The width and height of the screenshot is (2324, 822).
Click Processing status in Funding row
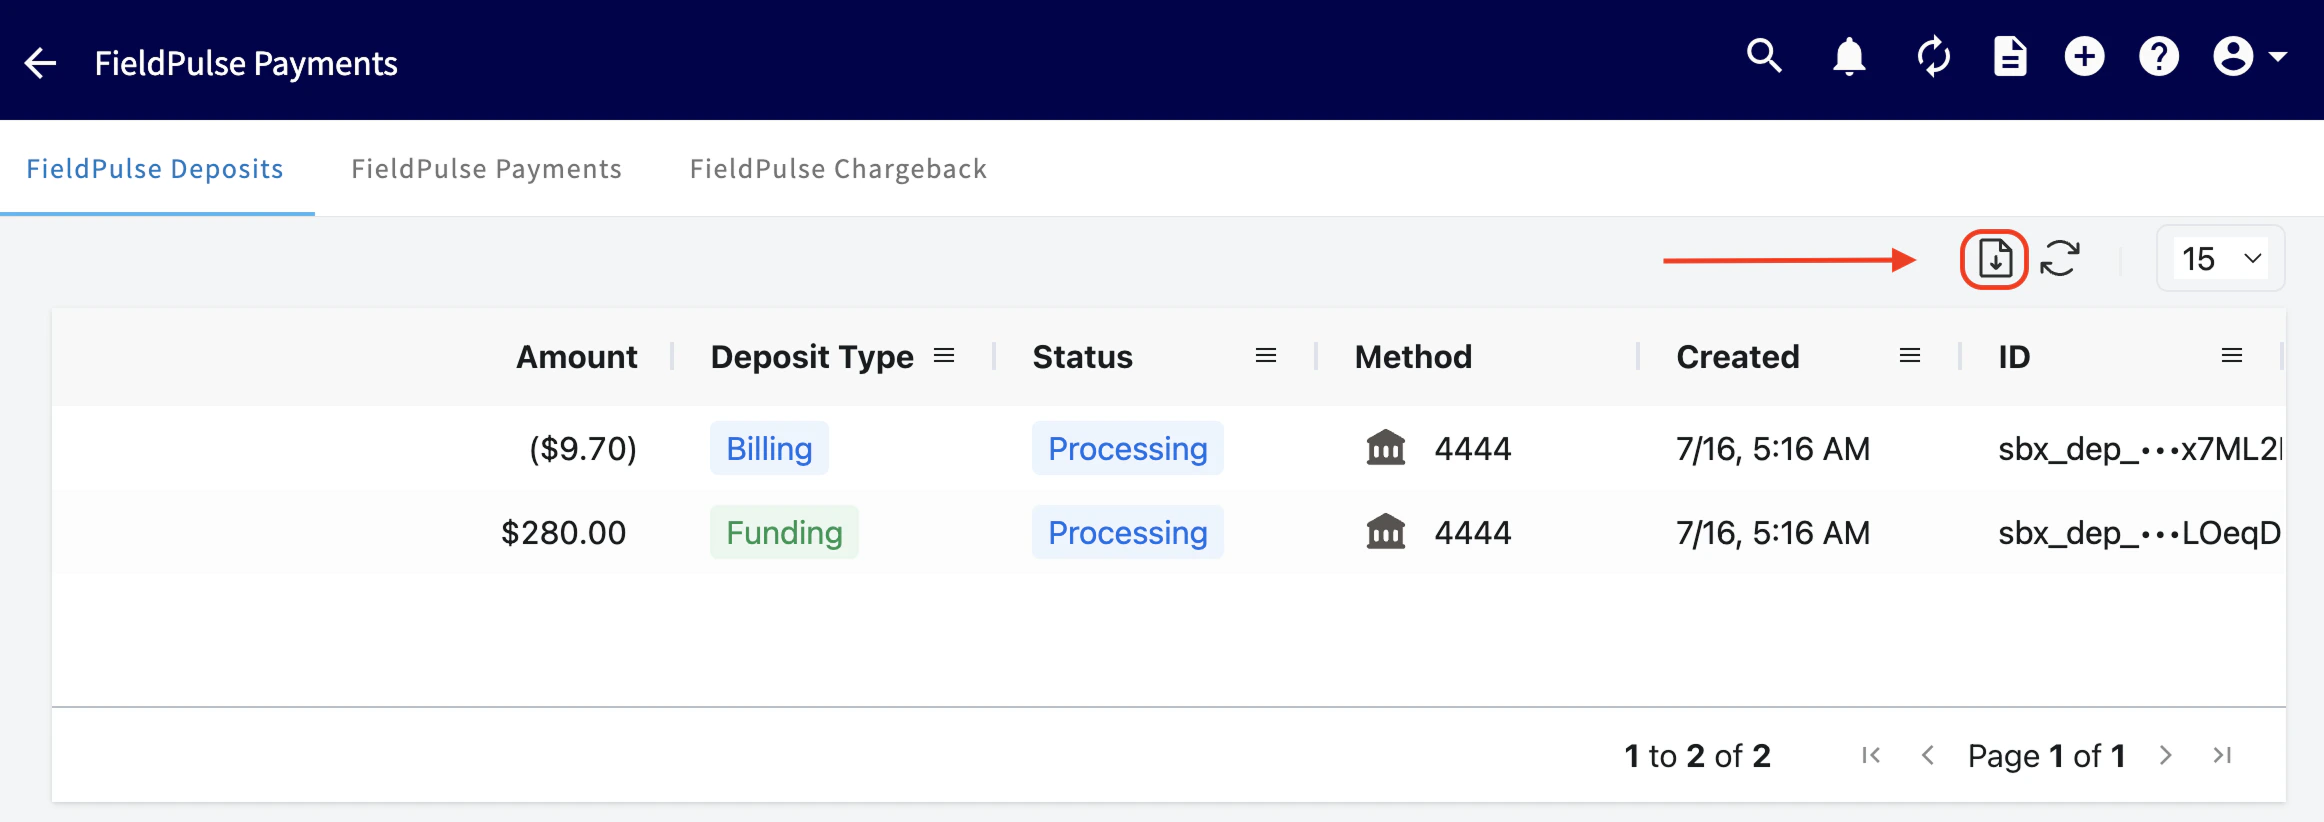tap(1128, 533)
